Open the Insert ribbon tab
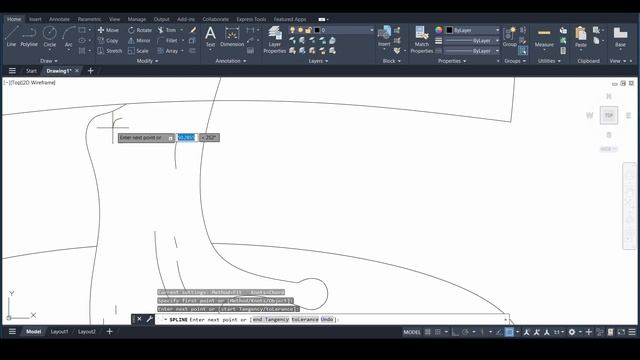Image resolution: width=640 pixels, height=360 pixels. coord(35,19)
